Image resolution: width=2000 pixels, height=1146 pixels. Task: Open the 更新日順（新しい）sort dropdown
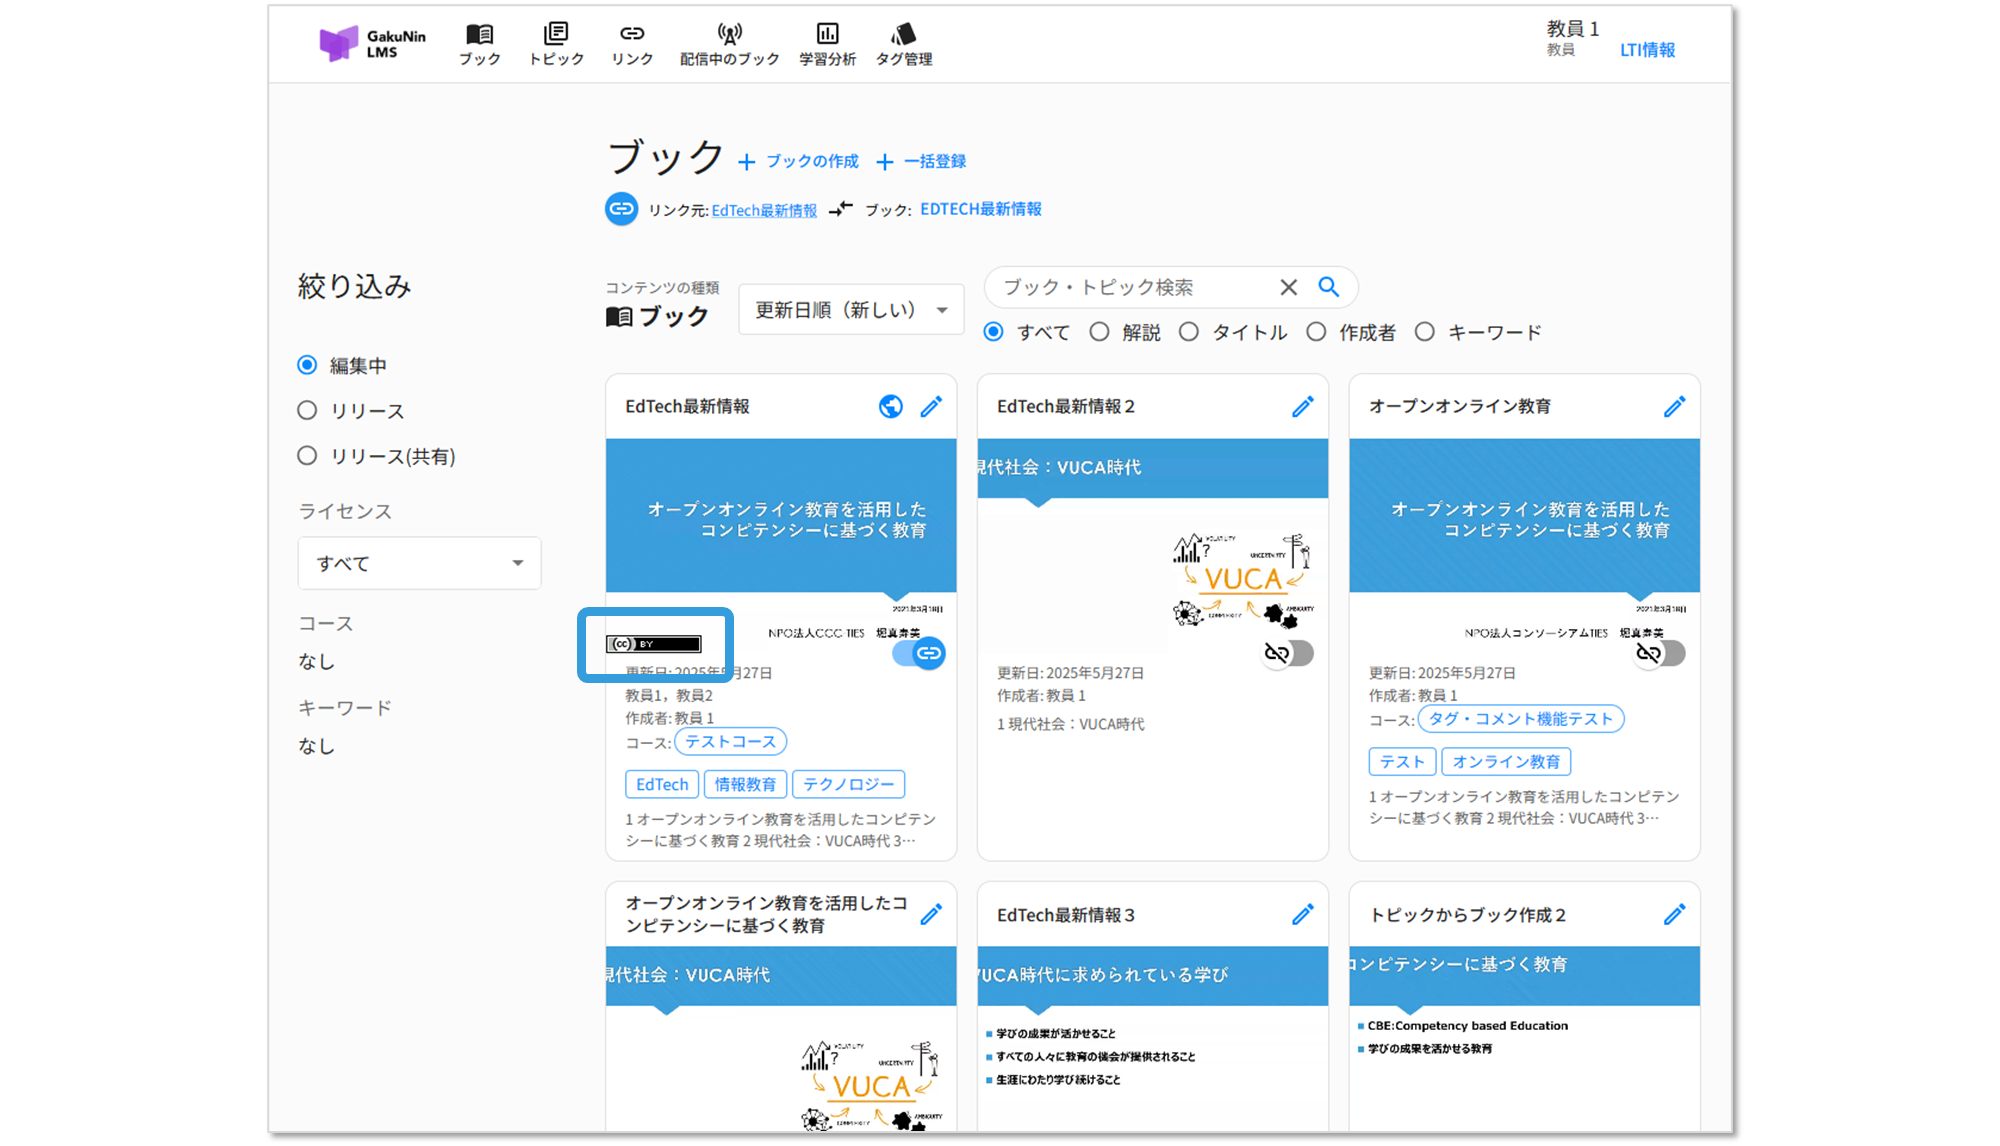point(851,310)
